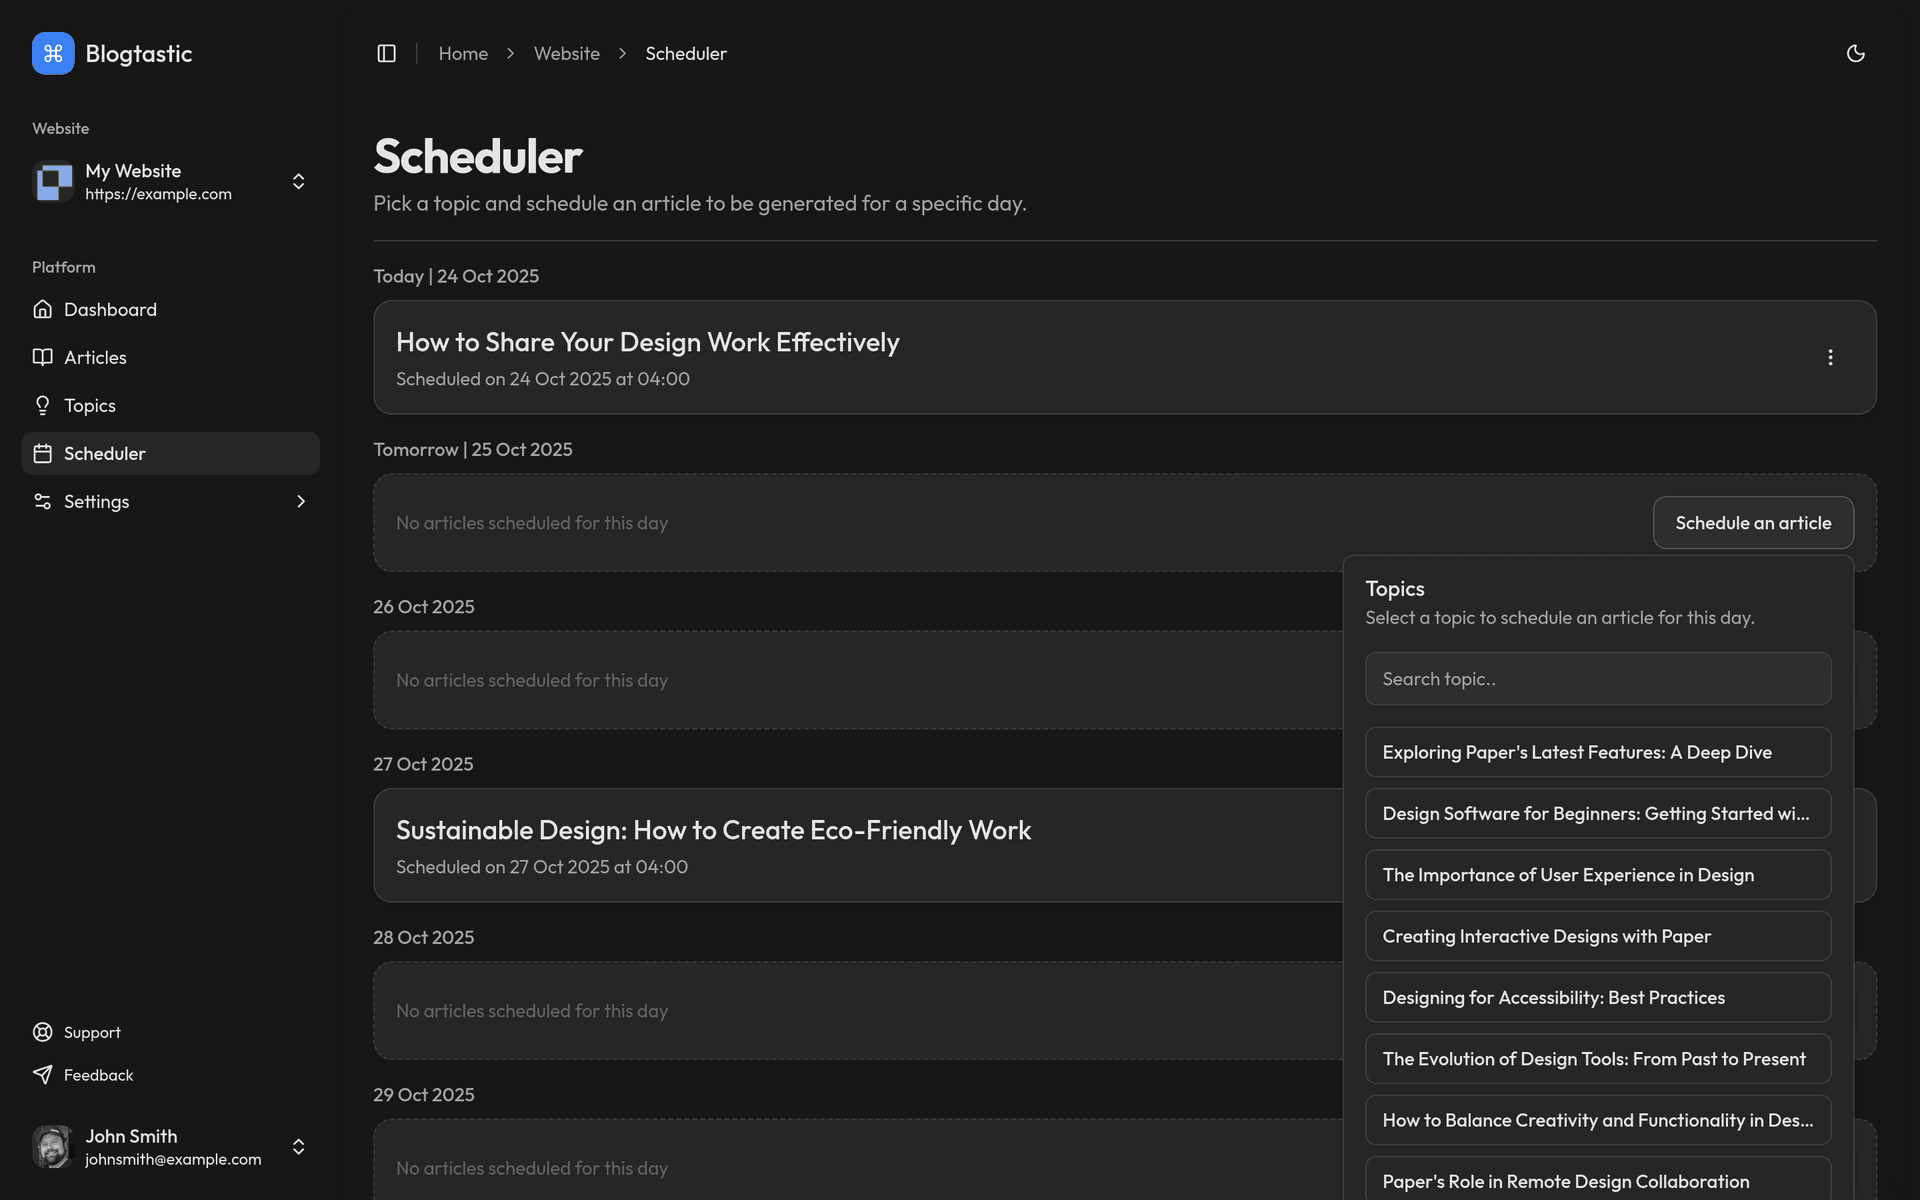Click the Topics lightbulb icon
The height and width of the screenshot is (1200, 1920).
tap(43, 405)
